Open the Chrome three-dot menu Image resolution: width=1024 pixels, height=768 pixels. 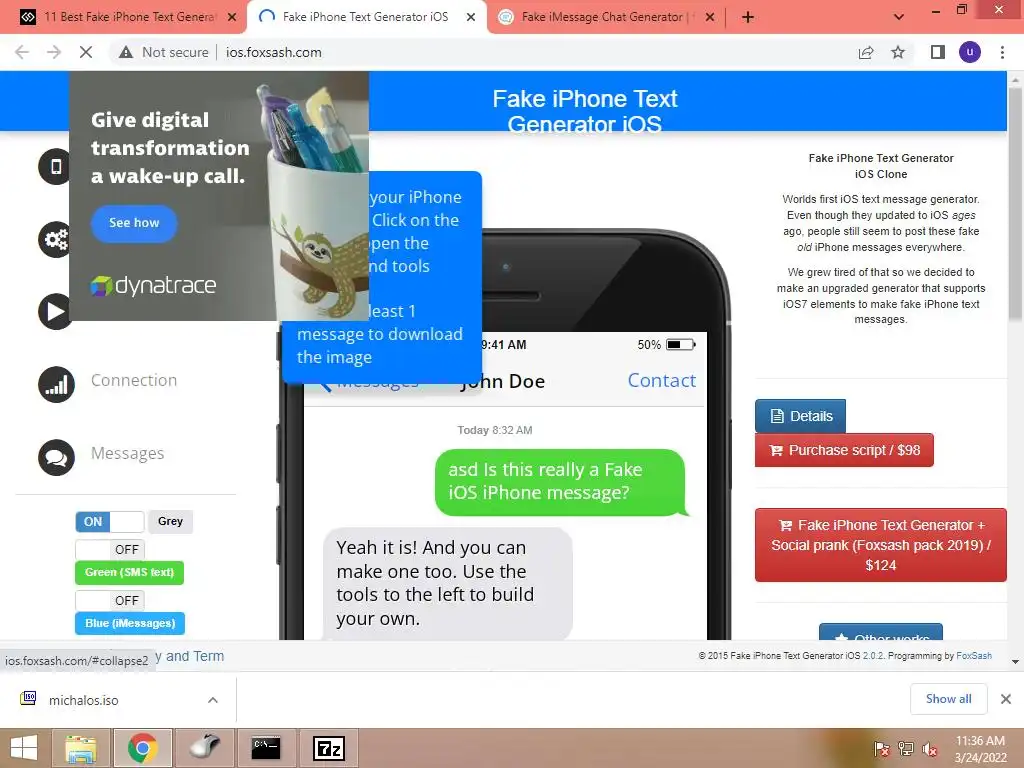pyautogui.click(x=1002, y=52)
